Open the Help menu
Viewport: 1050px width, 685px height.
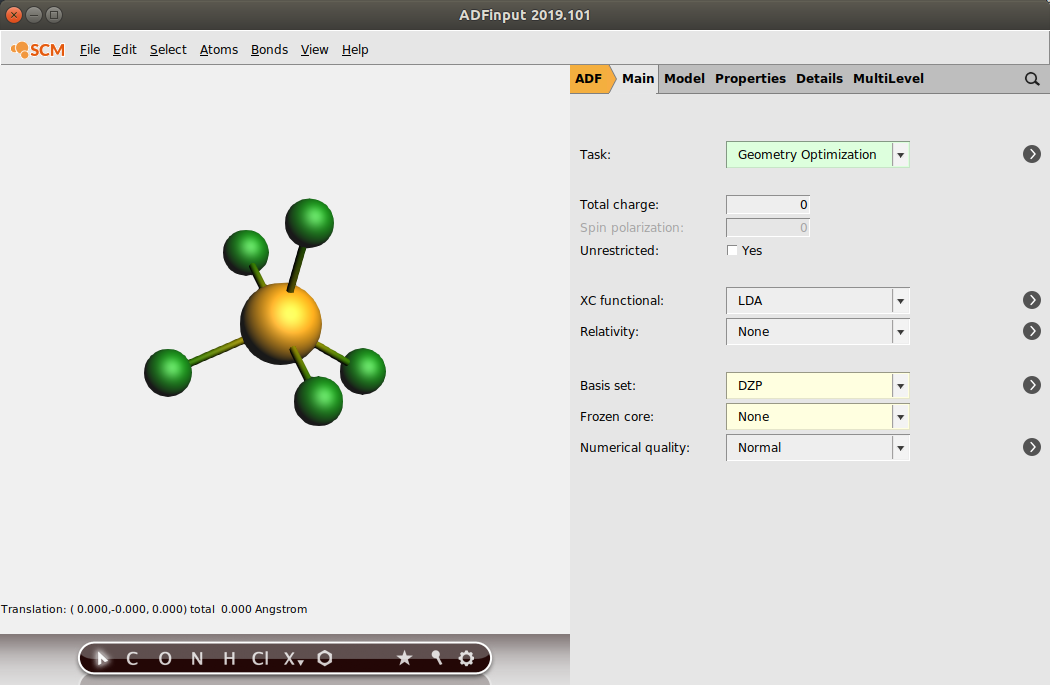pos(355,50)
